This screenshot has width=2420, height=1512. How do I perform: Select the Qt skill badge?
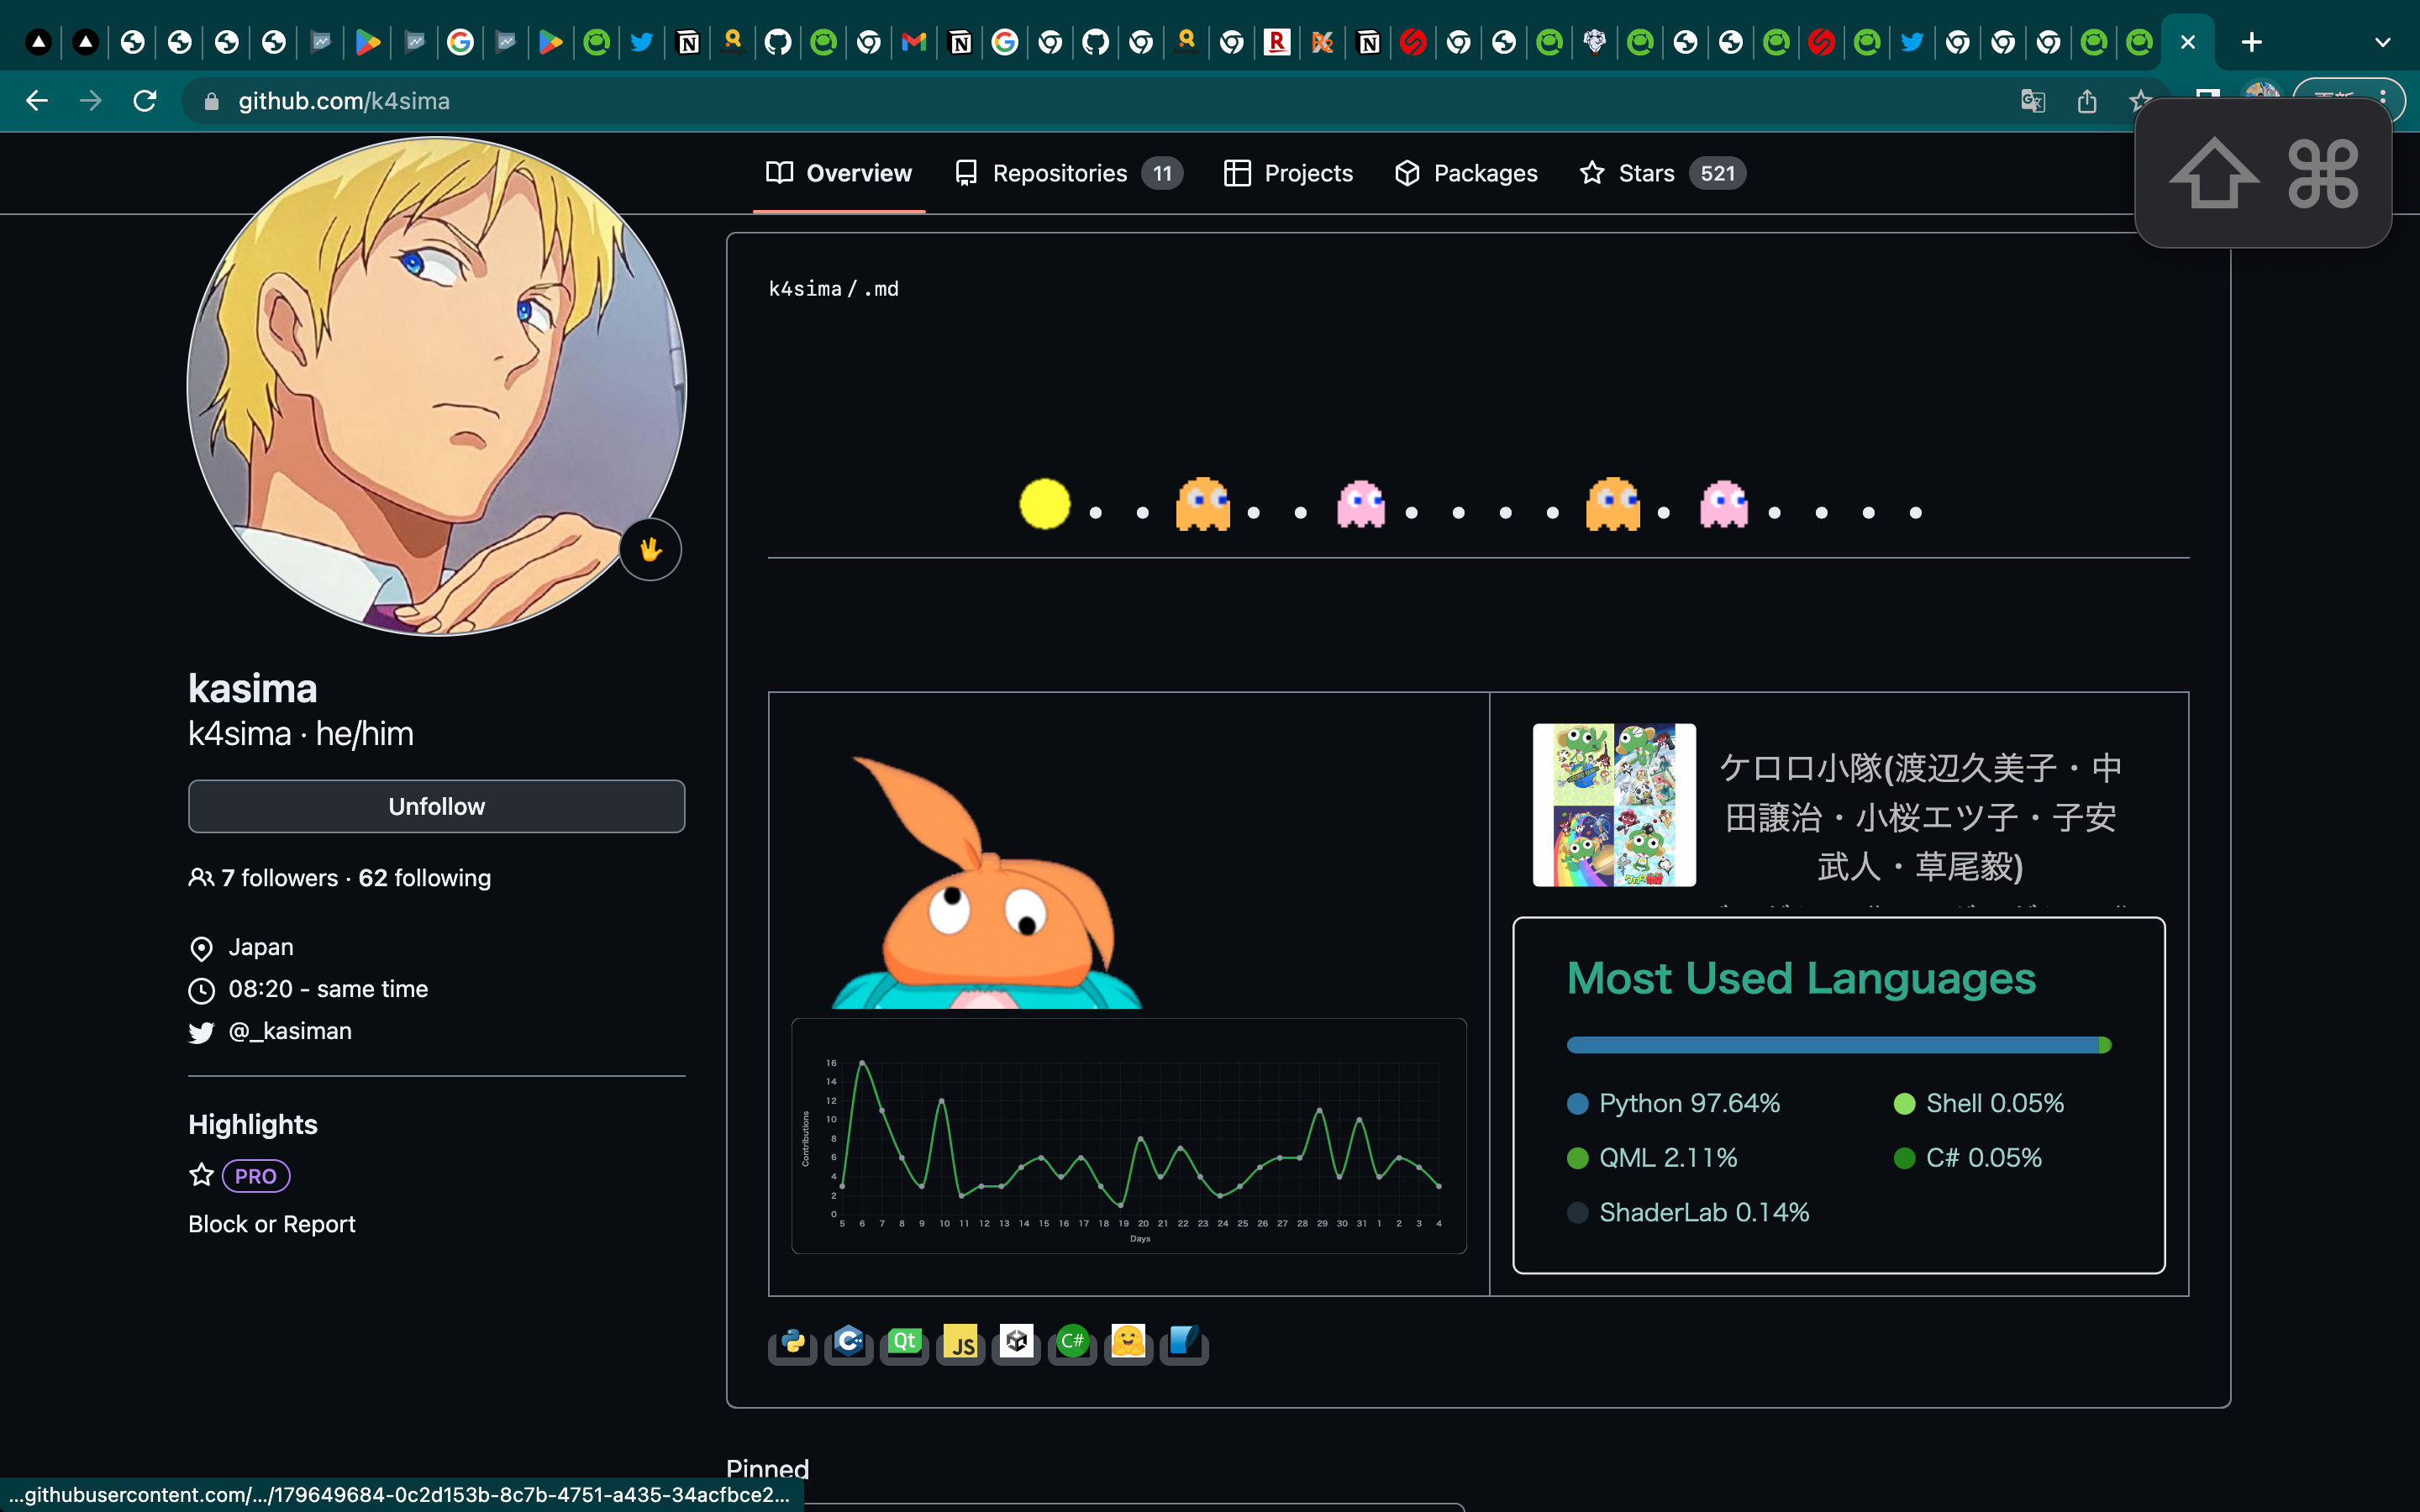(905, 1344)
